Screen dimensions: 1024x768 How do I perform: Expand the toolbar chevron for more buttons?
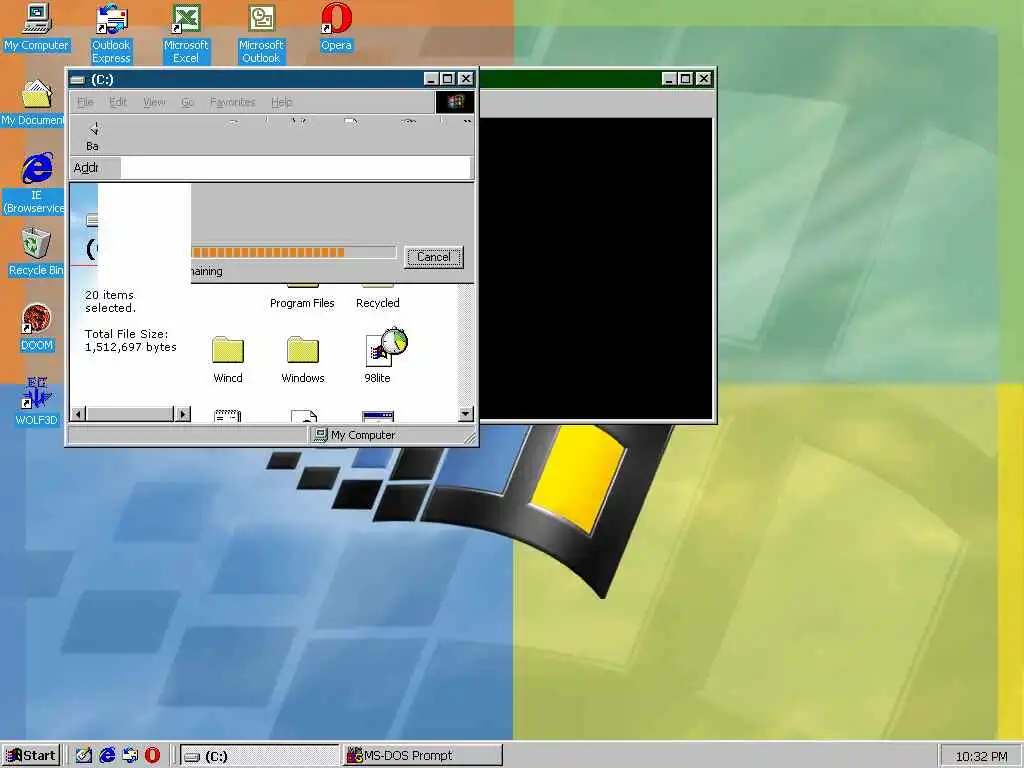(467, 122)
